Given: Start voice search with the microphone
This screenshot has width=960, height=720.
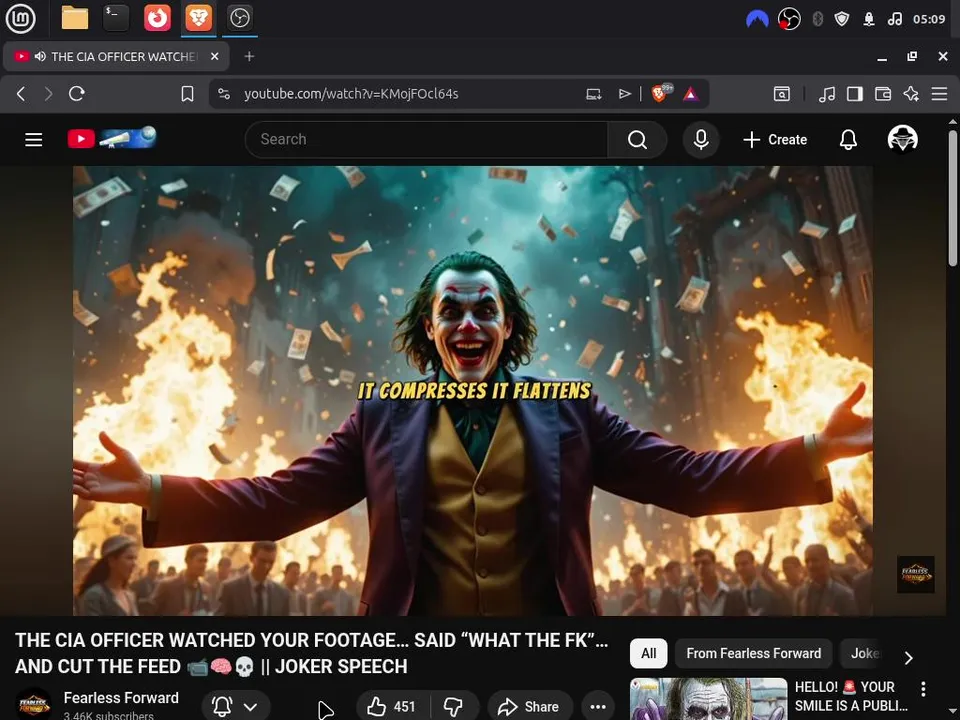Looking at the screenshot, I should pos(701,140).
